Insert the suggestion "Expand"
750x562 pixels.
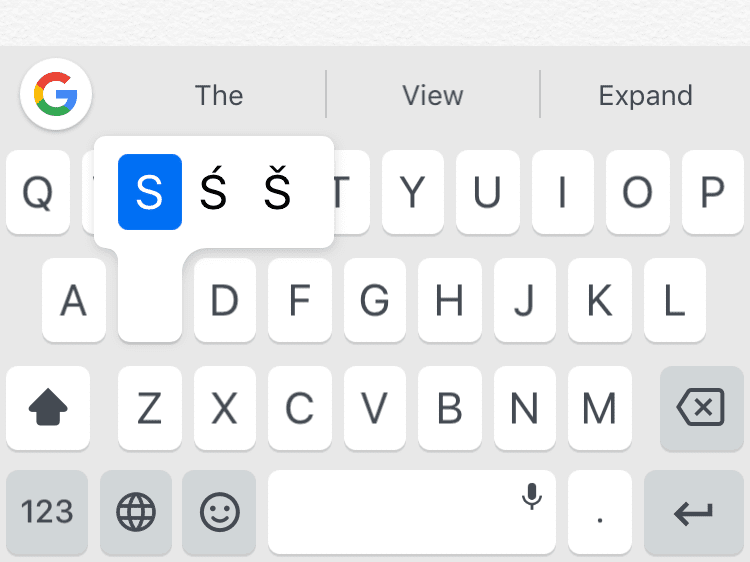pos(645,95)
